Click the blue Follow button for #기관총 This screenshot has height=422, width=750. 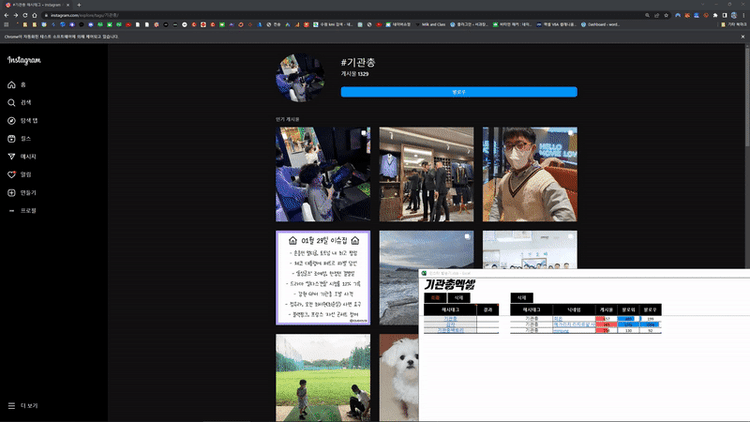(x=459, y=92)
